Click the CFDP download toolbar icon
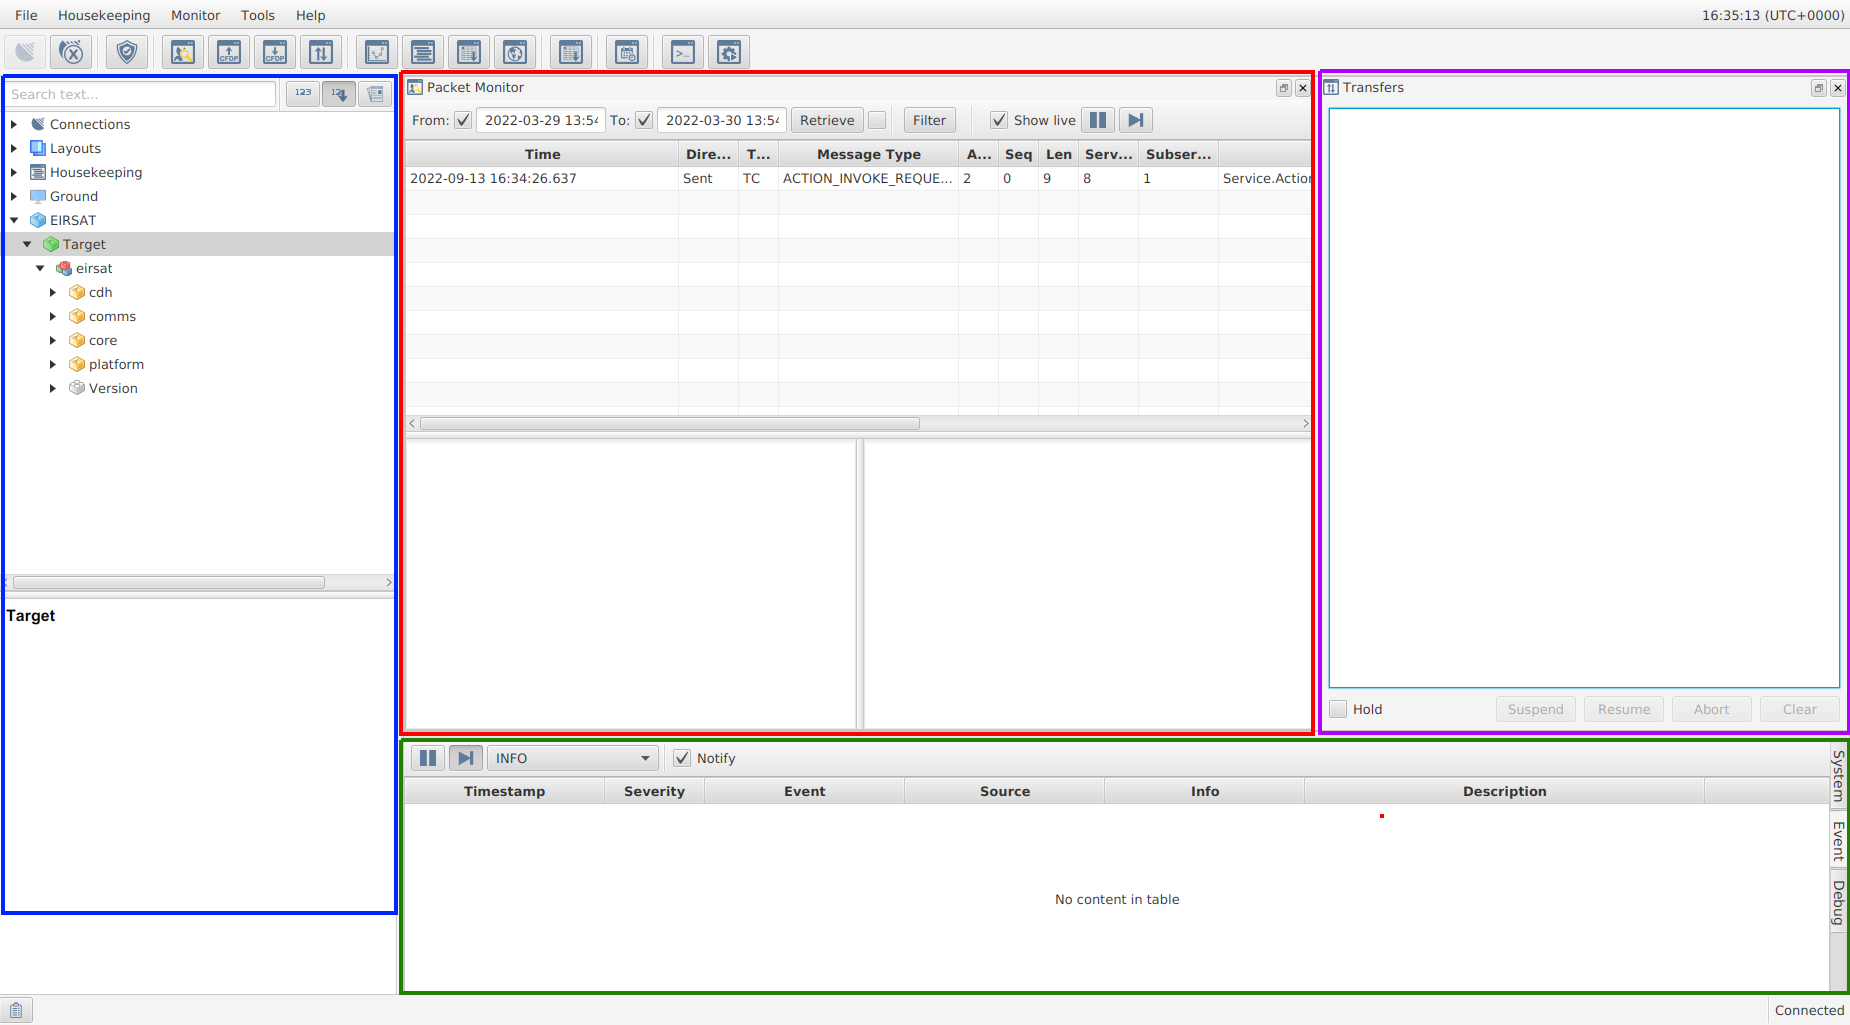The image size is (1850, 1025). click(275, 52)
